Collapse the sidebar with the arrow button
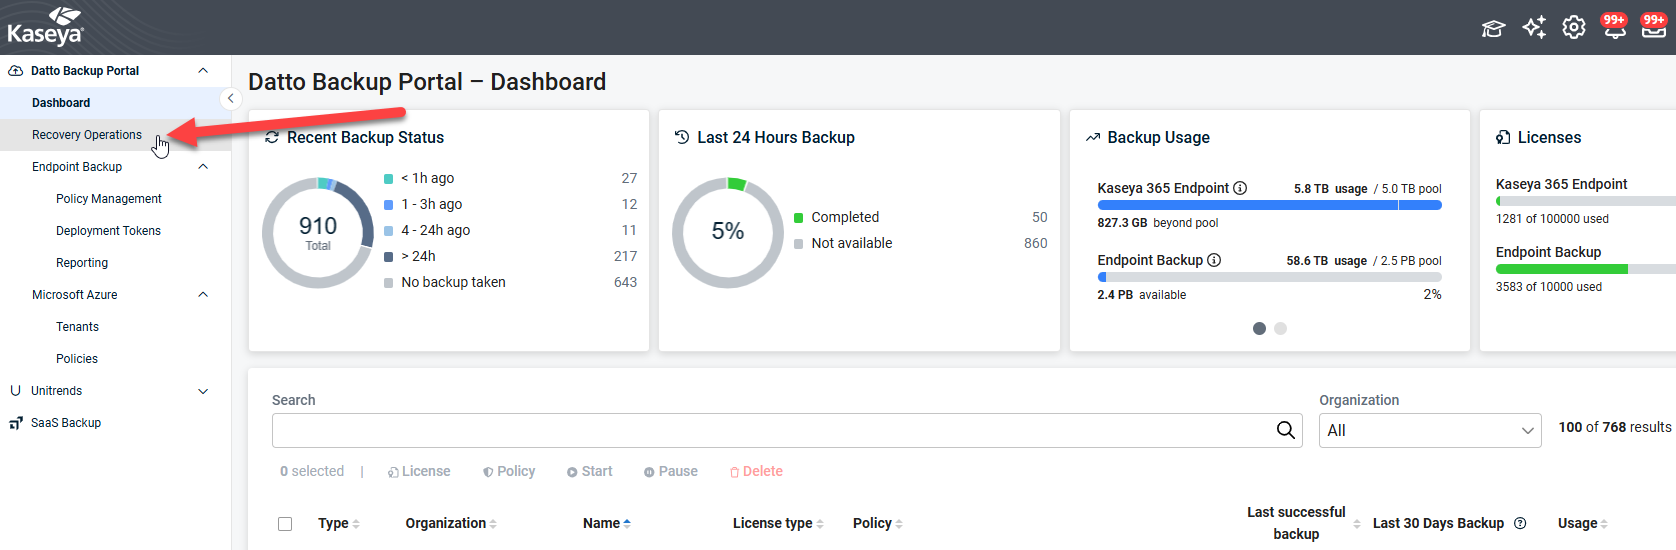The height and width of the screenshot is (550, 1676). 230,98
